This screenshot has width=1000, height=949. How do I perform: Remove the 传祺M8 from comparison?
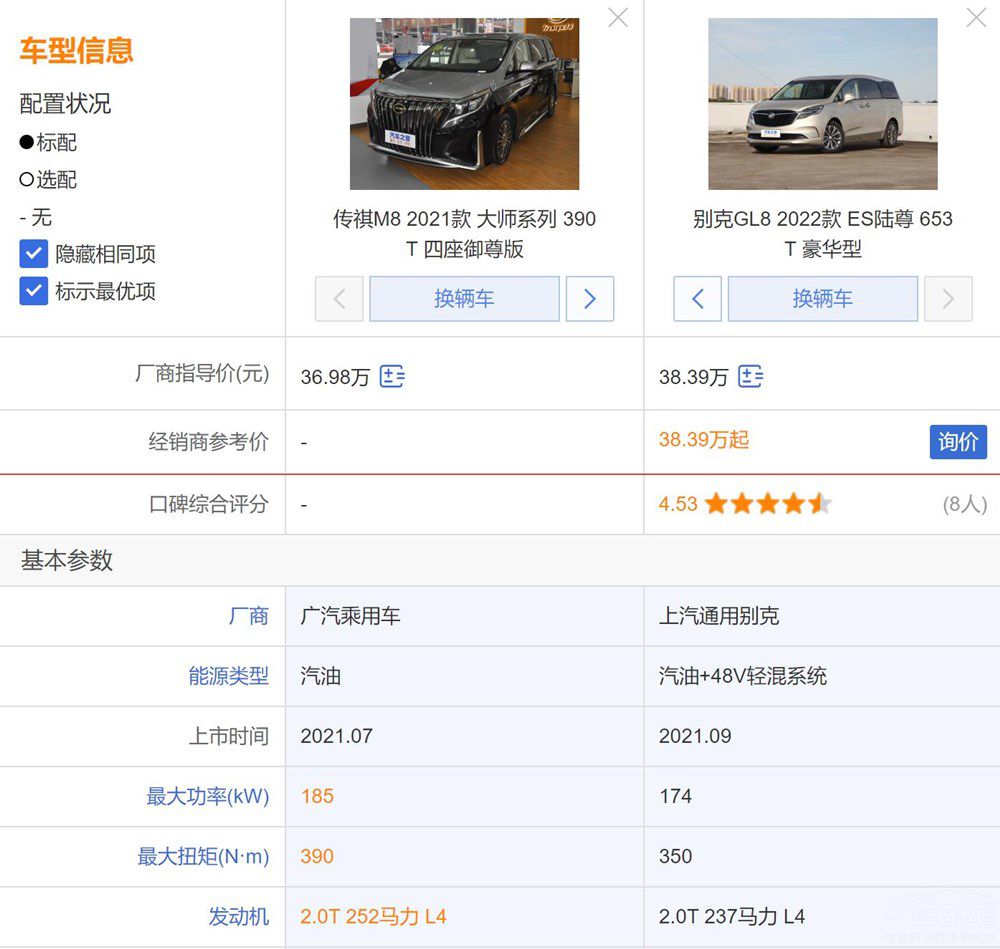point(618,18)
